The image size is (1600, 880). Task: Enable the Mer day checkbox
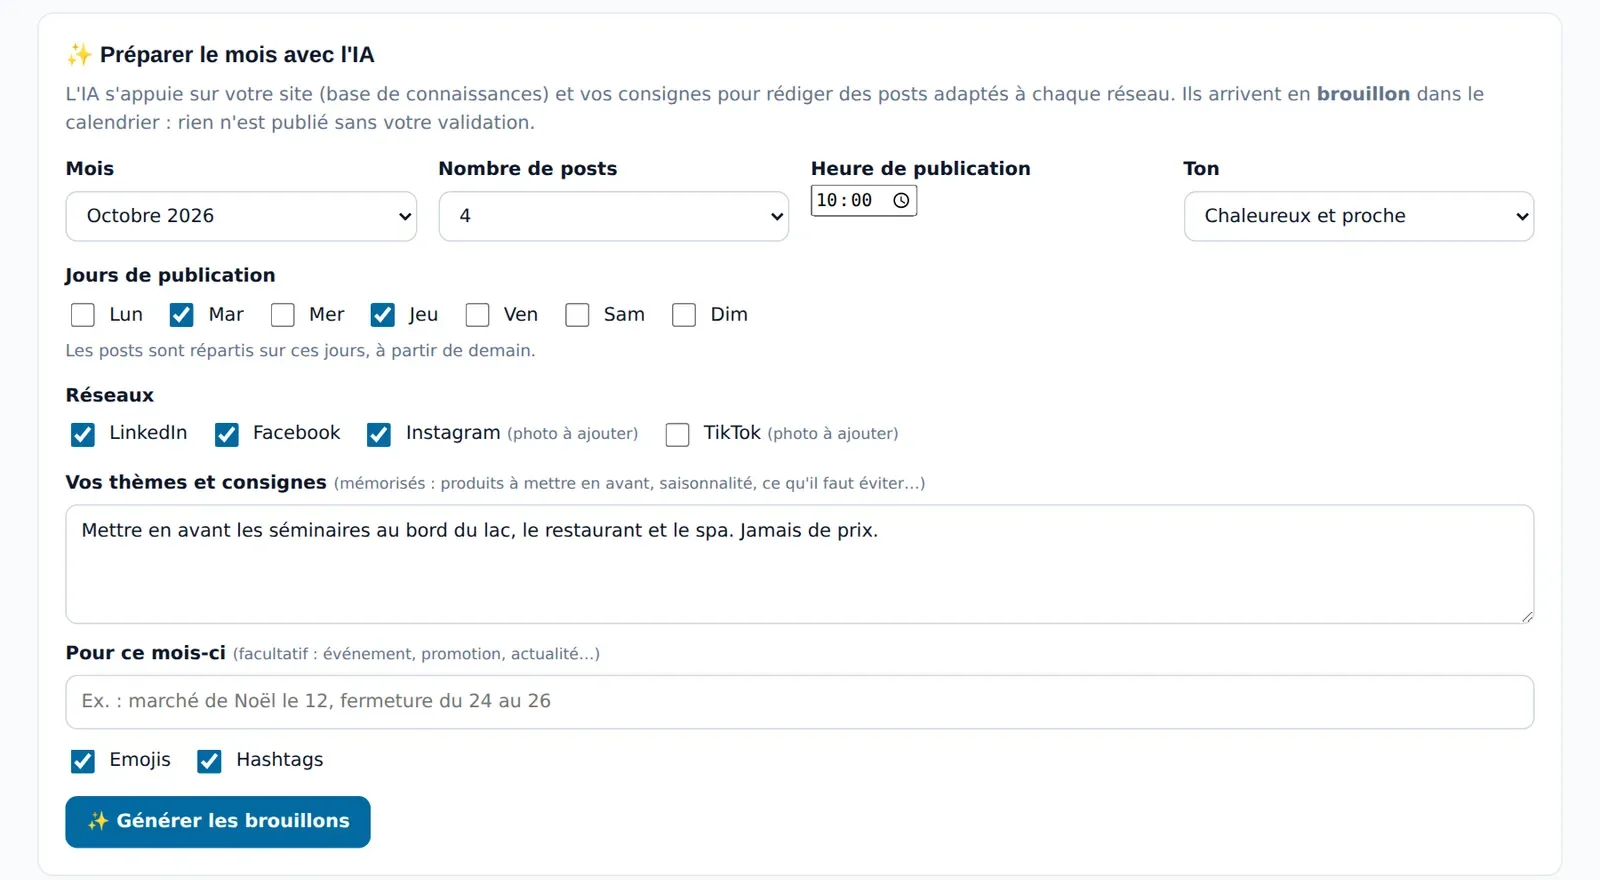pos(283,315)
